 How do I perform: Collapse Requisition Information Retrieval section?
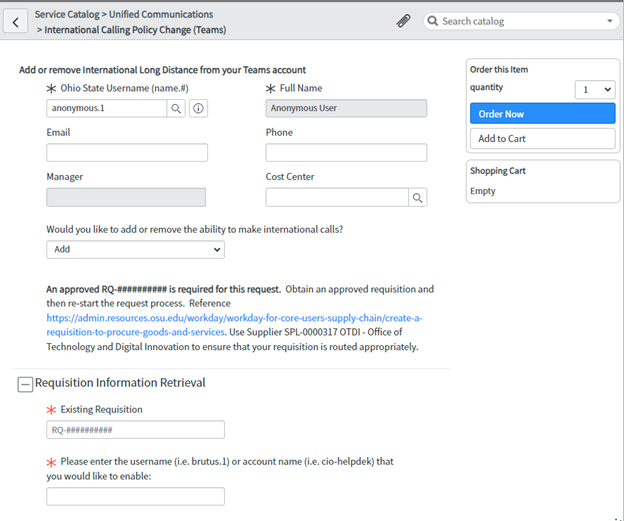point(25,384)
